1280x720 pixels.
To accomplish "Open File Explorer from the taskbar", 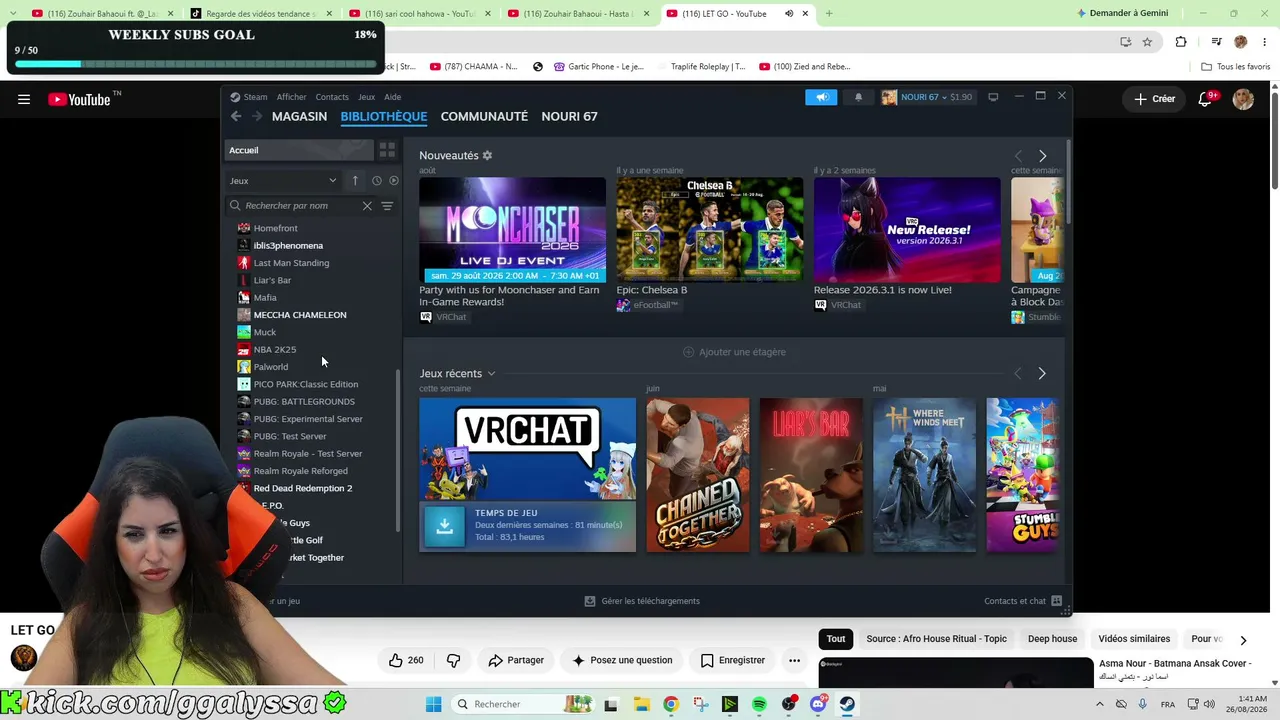I will coord(641,704).
